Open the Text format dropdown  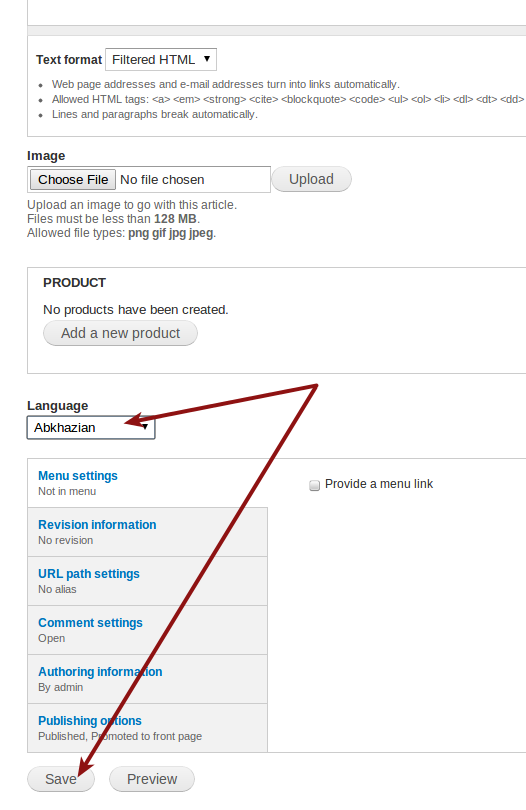[x=161, y=59]
